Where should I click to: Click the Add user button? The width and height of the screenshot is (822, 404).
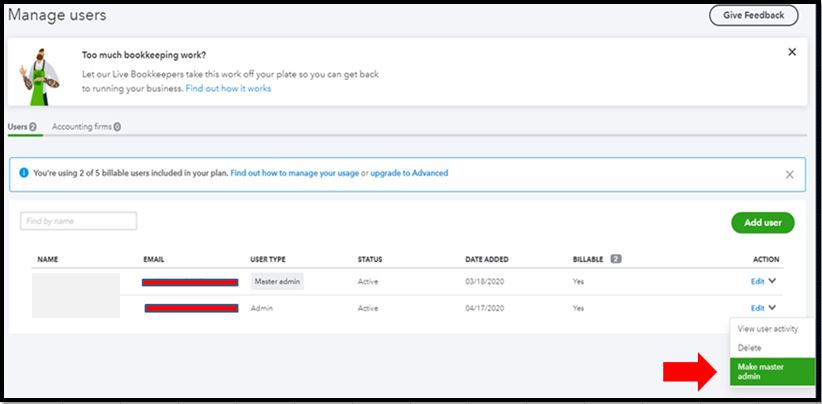762,222
